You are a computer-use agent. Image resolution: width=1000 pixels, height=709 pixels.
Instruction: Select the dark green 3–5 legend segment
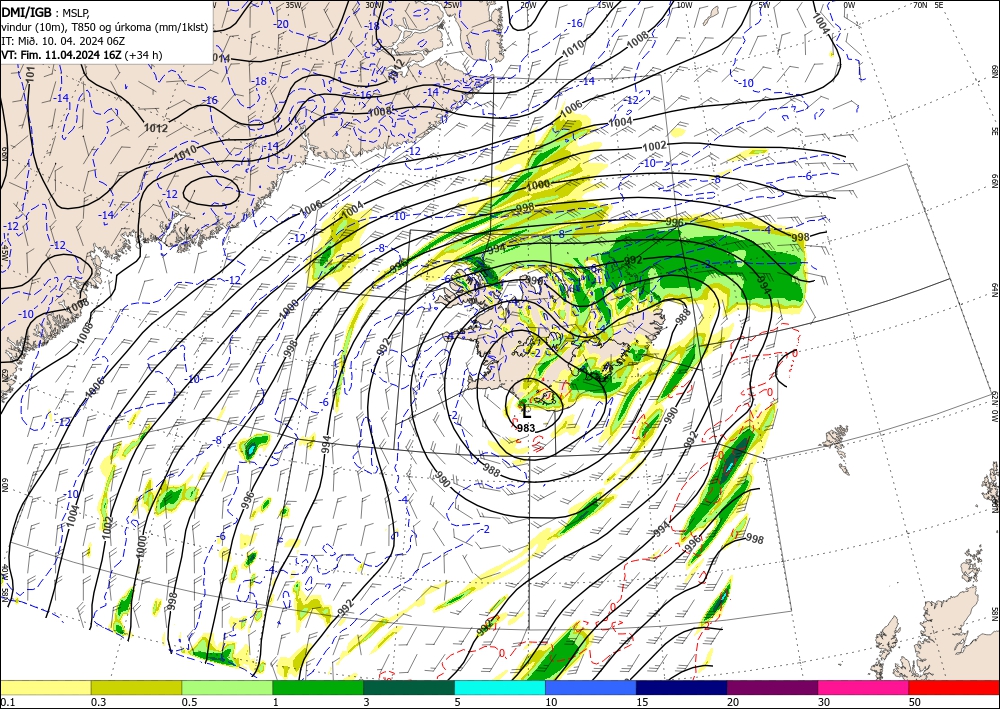tap(409, 687)
